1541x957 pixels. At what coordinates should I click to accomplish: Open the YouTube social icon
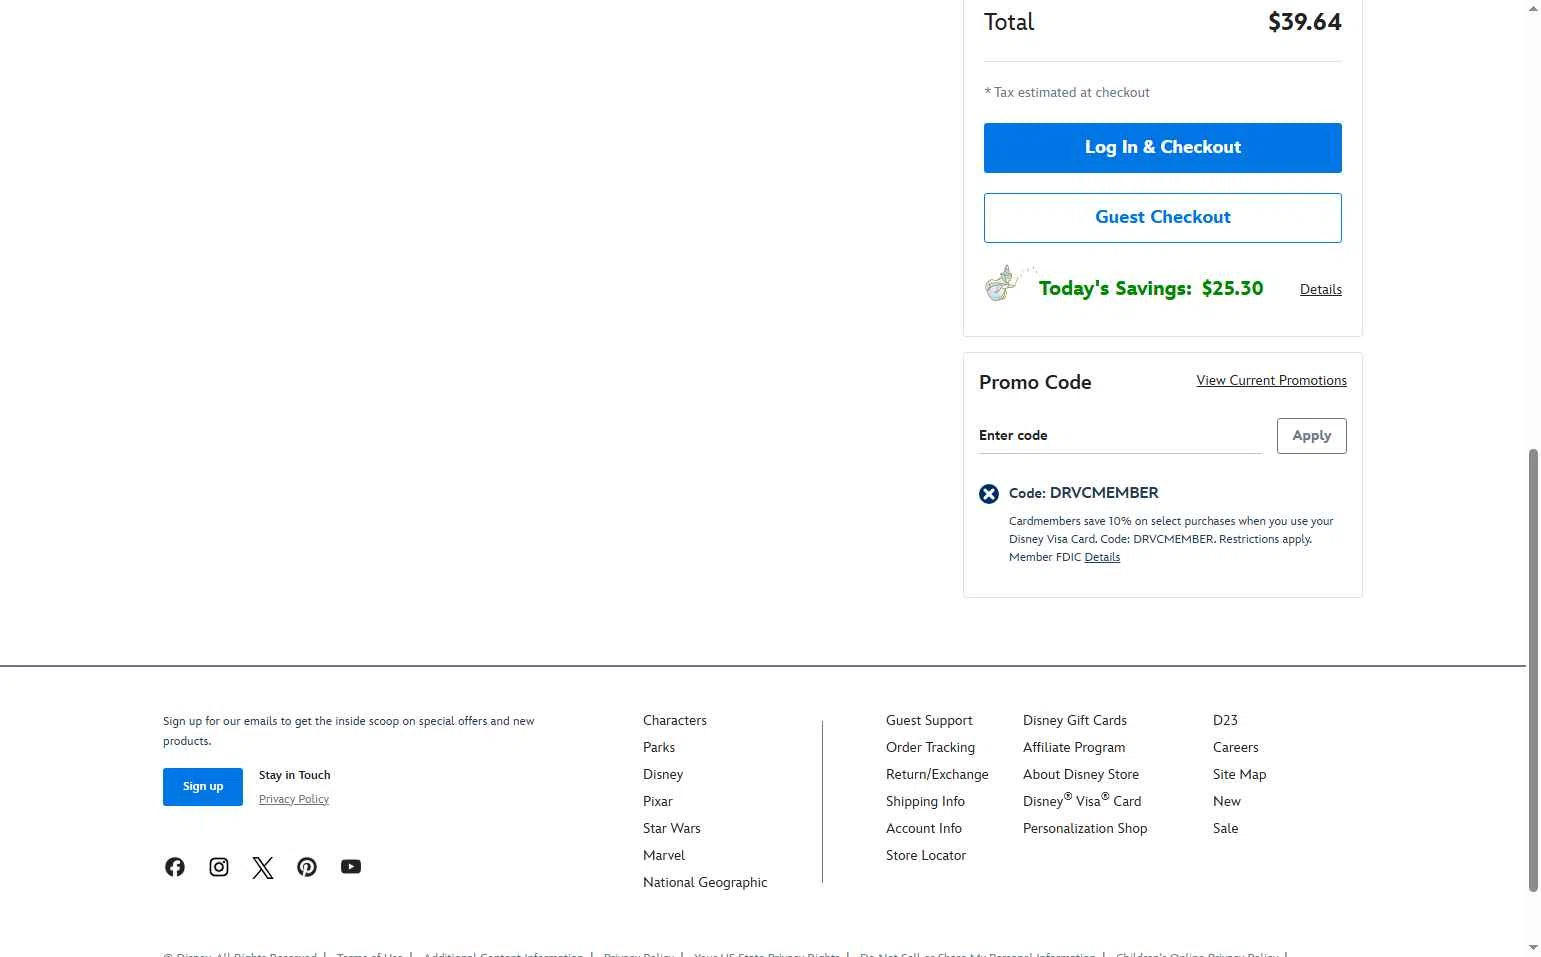point(351,867)
